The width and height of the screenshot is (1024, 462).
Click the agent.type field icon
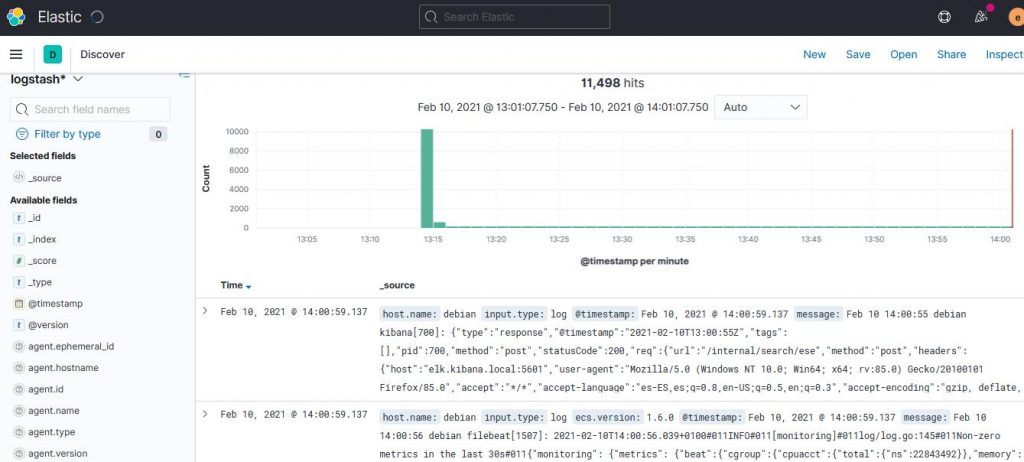click(x=19, y=432)
